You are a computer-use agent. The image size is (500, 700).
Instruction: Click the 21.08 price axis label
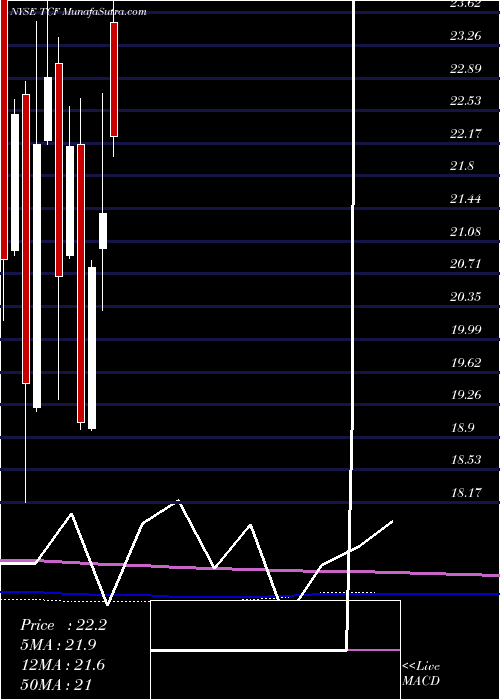[466, 231]
